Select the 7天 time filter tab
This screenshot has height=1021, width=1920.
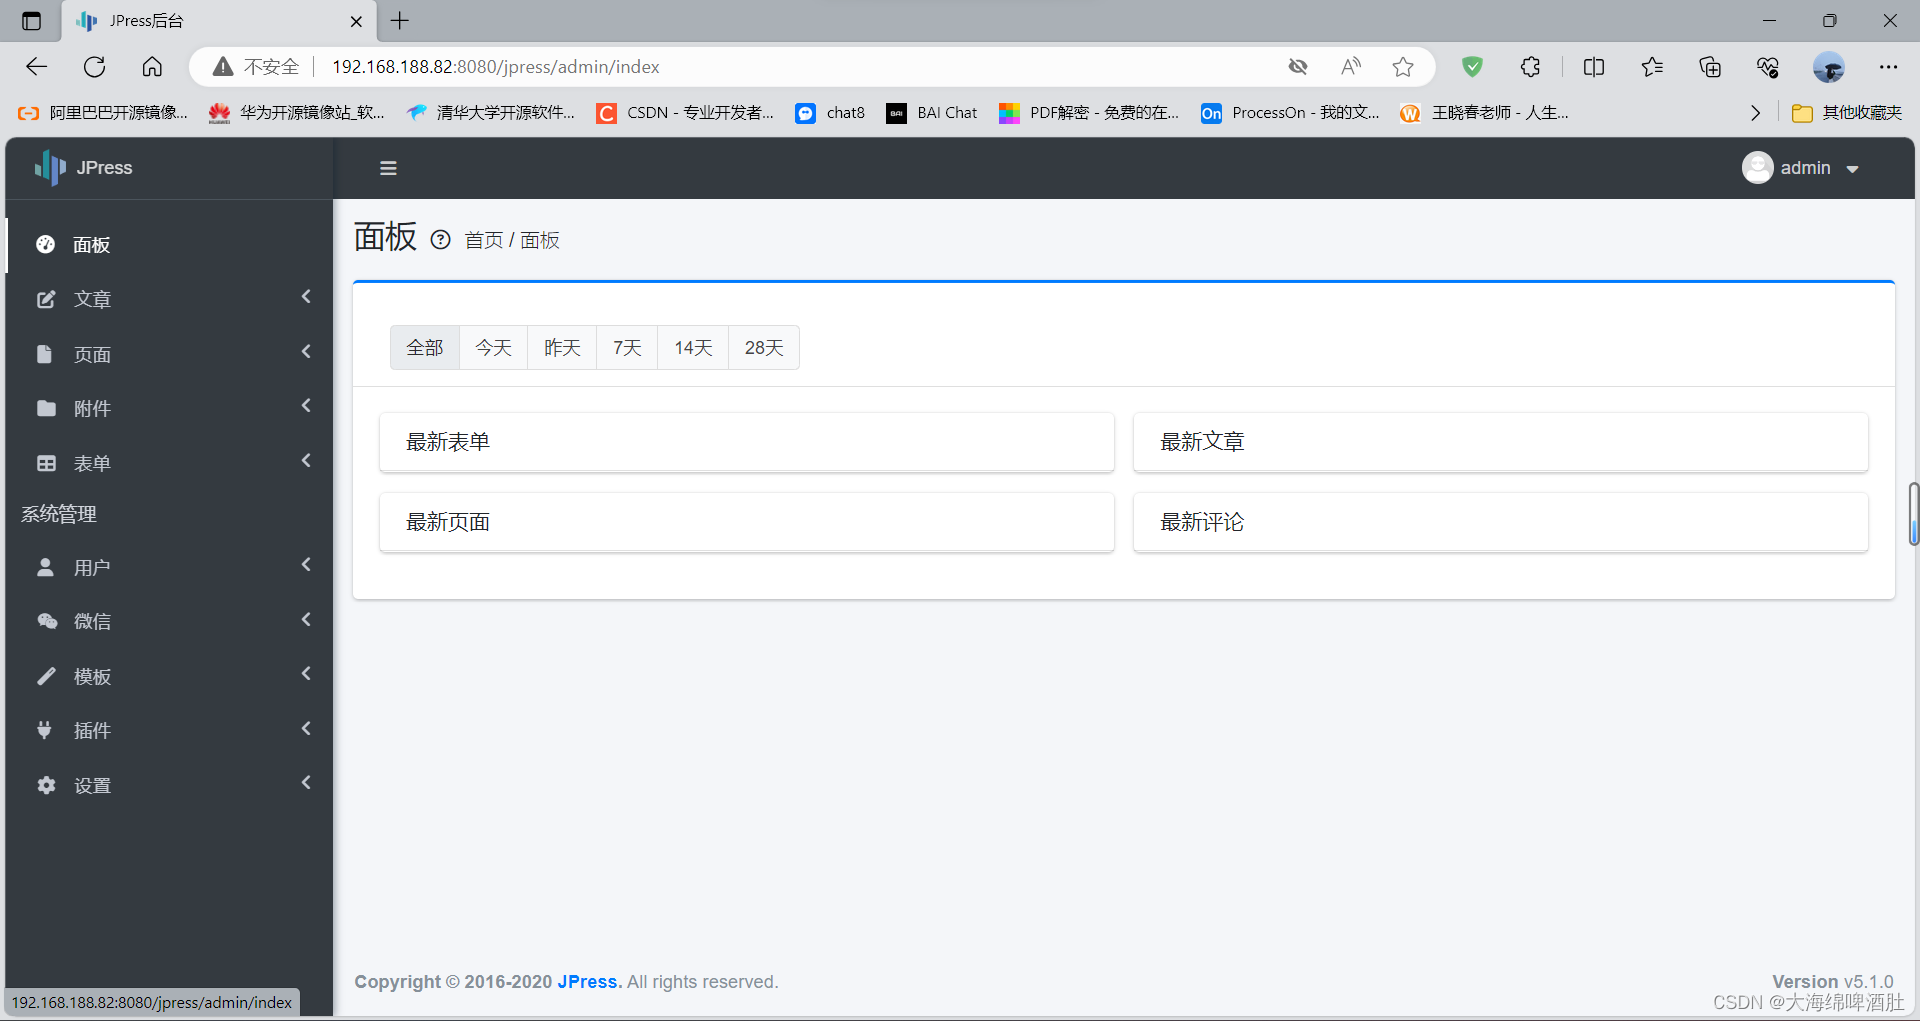point(627,347)
